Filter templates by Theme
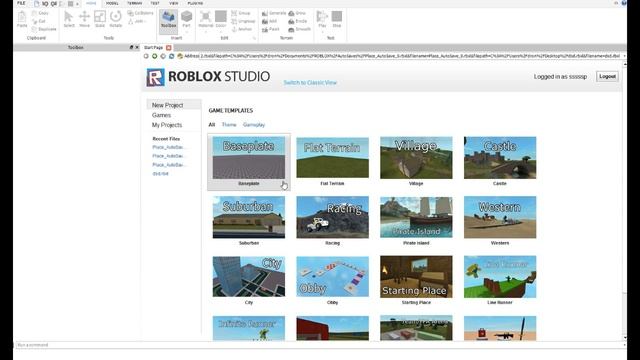640x360 pixels. (x=229, y=124)
